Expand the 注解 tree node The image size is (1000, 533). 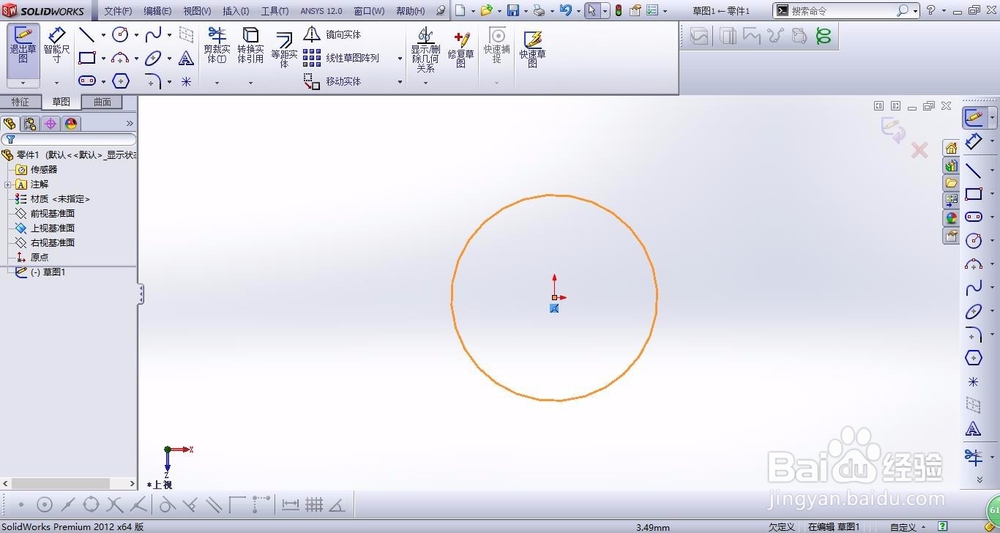(x=7, y=184)
